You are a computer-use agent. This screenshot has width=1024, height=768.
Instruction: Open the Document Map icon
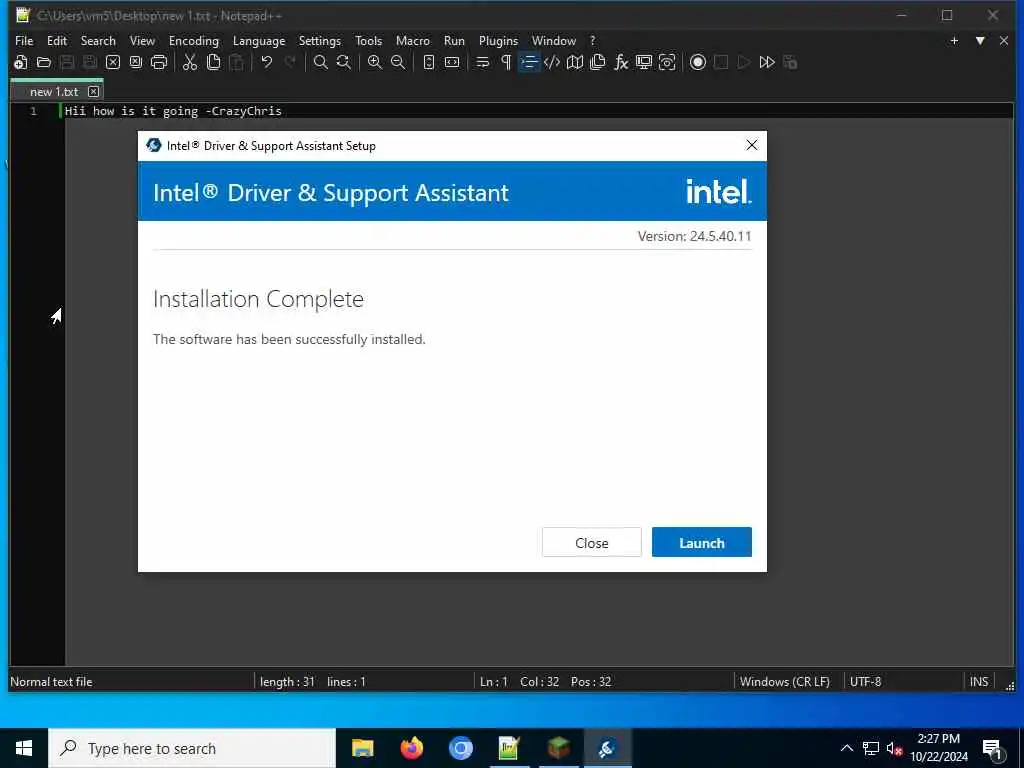(x=575, y=62)
